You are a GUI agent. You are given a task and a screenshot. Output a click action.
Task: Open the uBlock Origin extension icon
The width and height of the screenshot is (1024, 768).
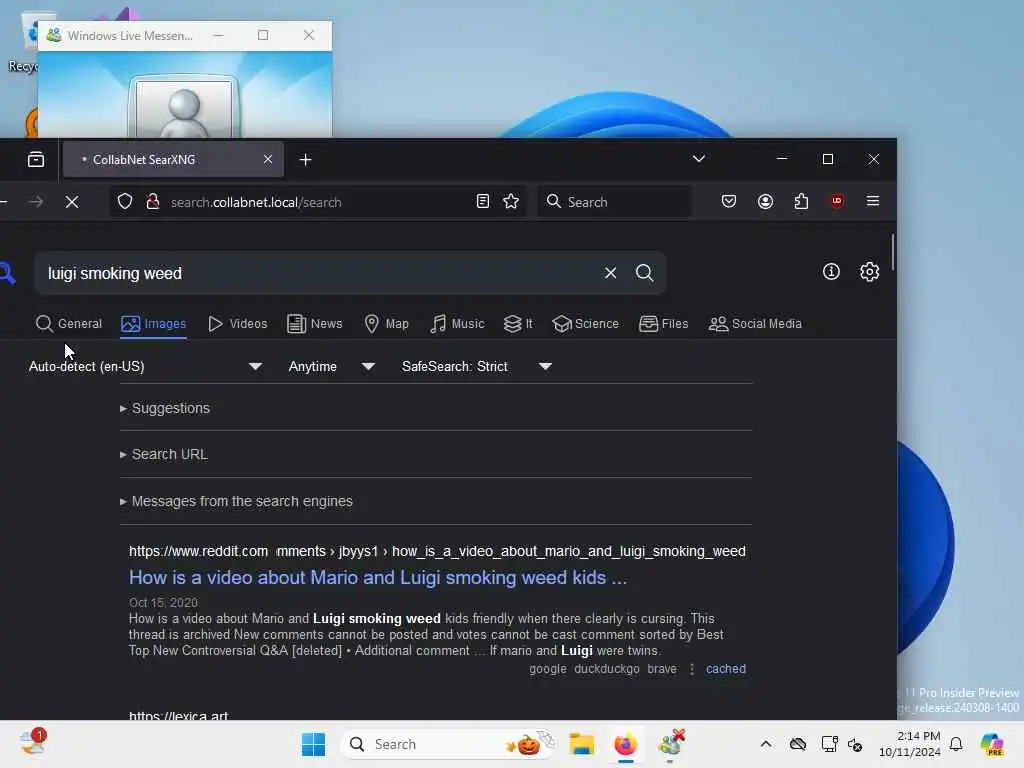pos(837,201)
